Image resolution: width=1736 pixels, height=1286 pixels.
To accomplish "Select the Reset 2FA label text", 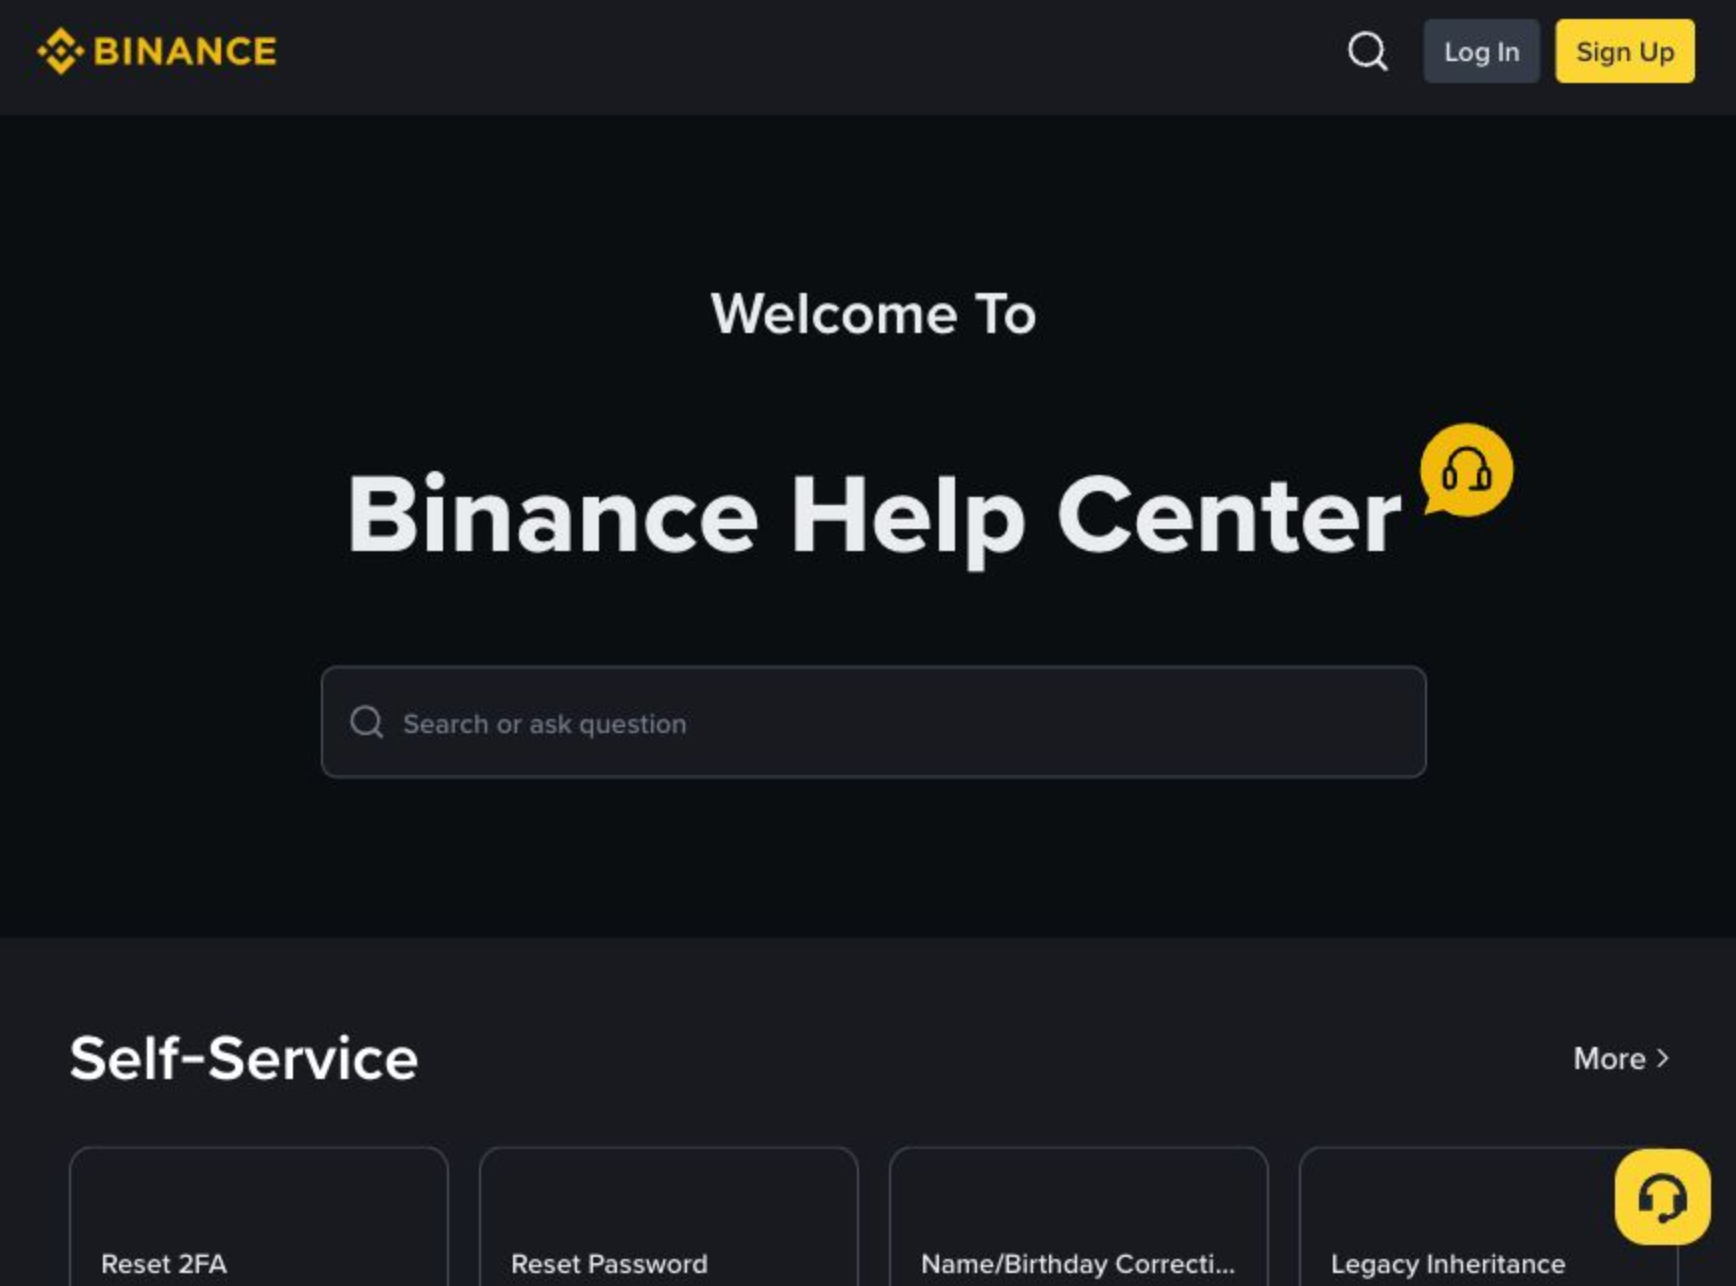I will coord(164,1264).
